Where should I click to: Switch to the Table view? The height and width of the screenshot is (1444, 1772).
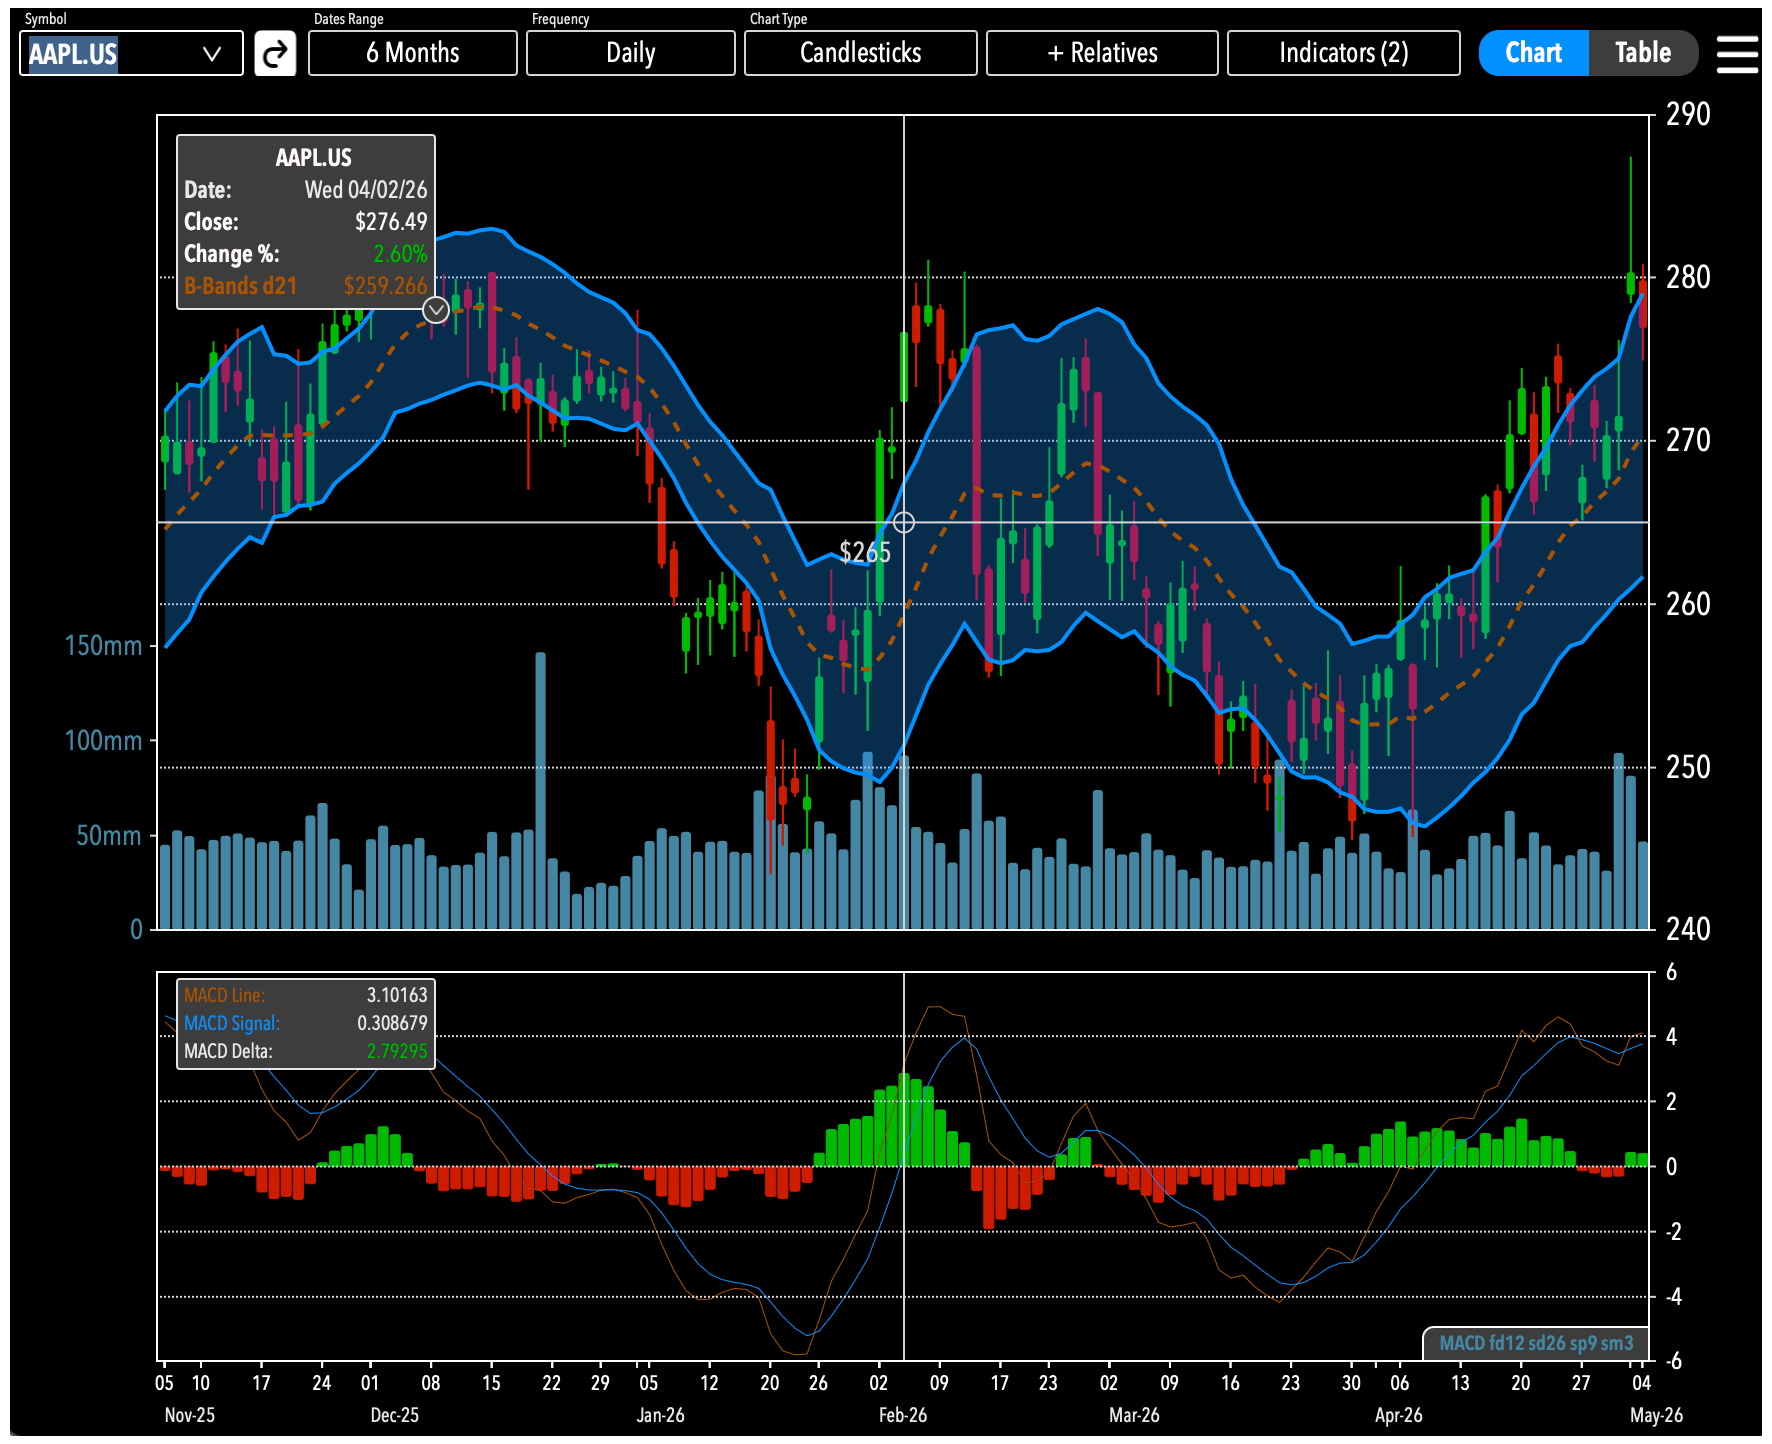coord(1643,53)
